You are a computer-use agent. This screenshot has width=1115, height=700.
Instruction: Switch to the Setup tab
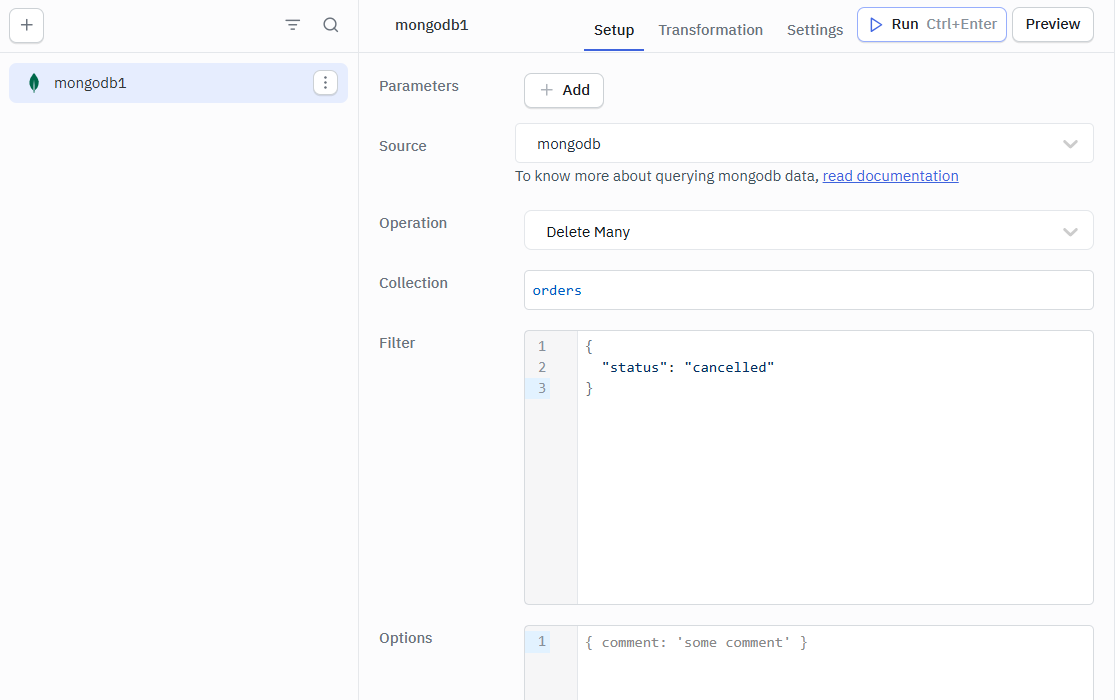pos(613,30)
